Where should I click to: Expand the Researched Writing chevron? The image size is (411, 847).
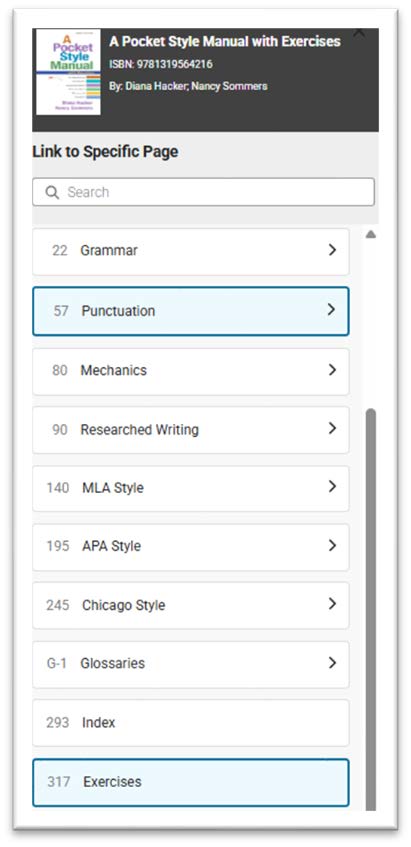tap(333, 428)
